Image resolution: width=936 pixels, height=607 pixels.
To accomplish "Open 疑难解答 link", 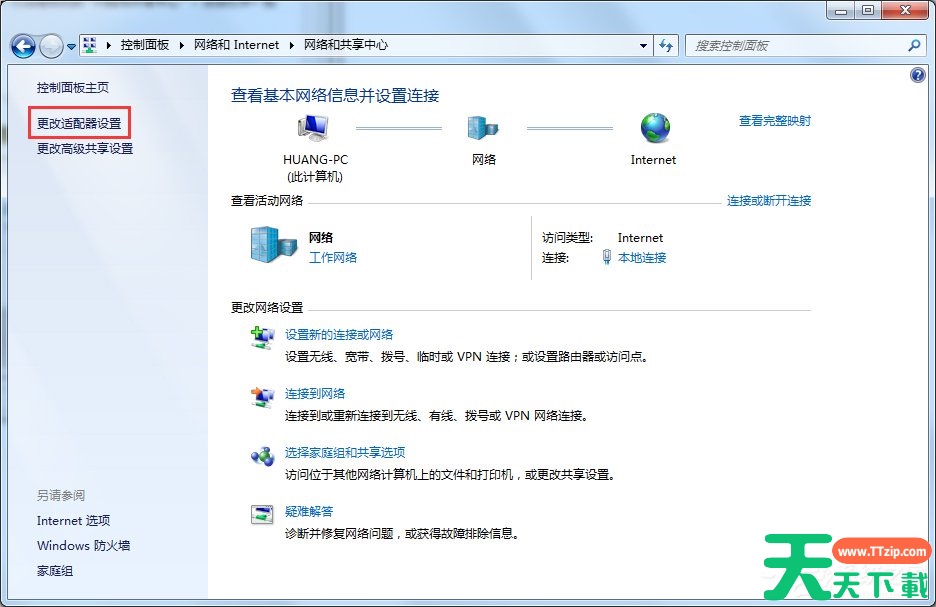I will (x=309, y=512).
